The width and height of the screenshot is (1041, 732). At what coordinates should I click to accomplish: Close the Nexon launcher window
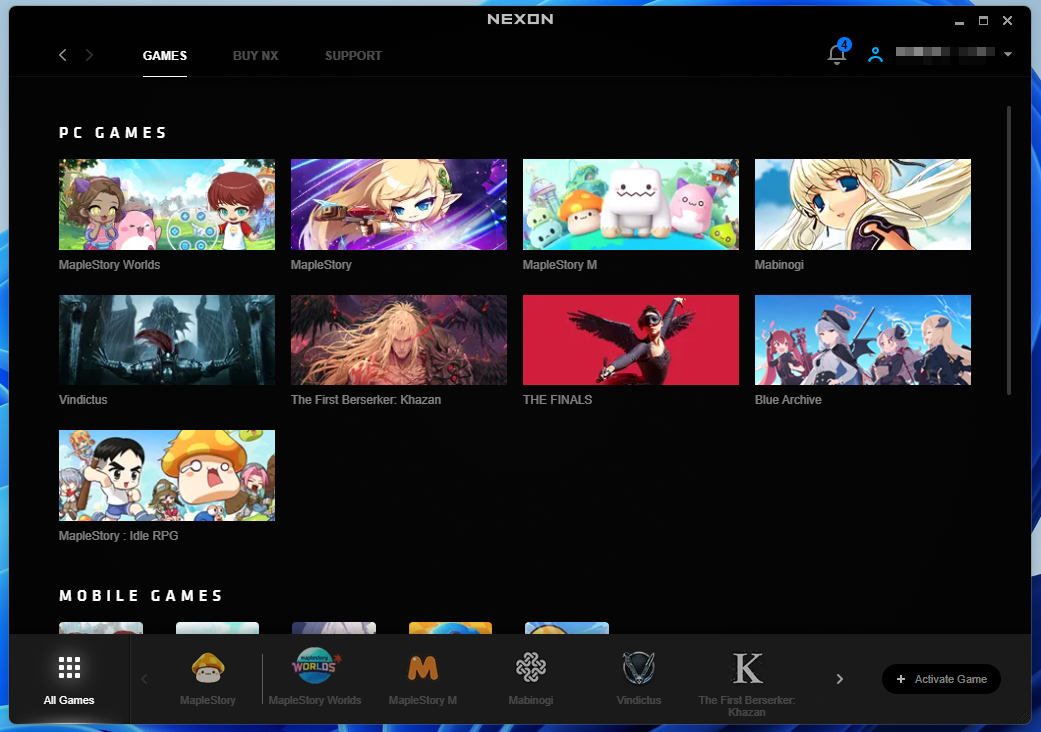[1007, 21]
